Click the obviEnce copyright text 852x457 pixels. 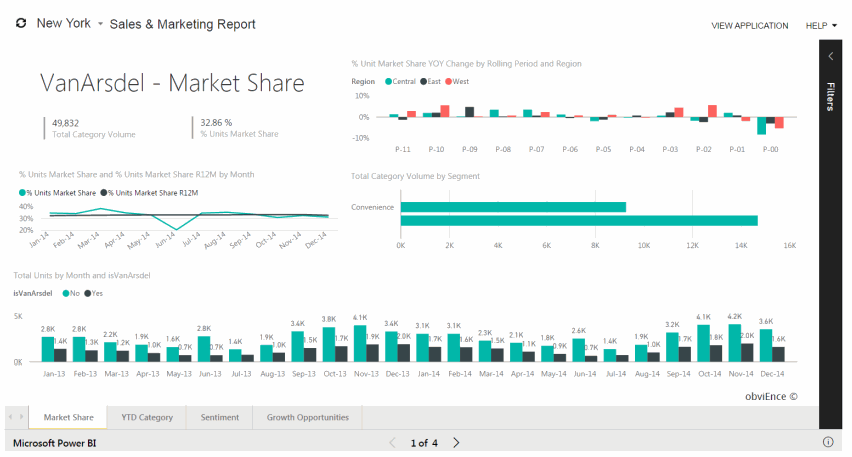pyautogui.click(x=771, y=396)
